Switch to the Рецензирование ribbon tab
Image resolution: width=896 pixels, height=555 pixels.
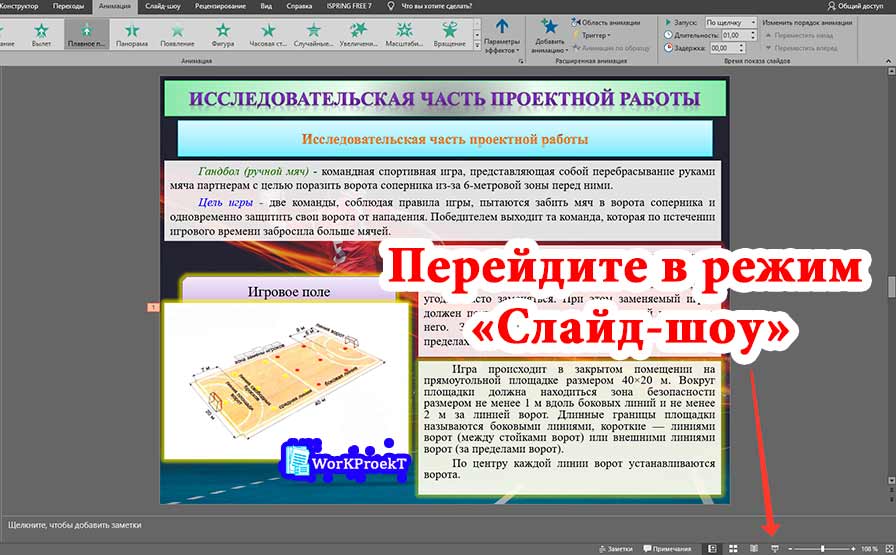(220, 6)
